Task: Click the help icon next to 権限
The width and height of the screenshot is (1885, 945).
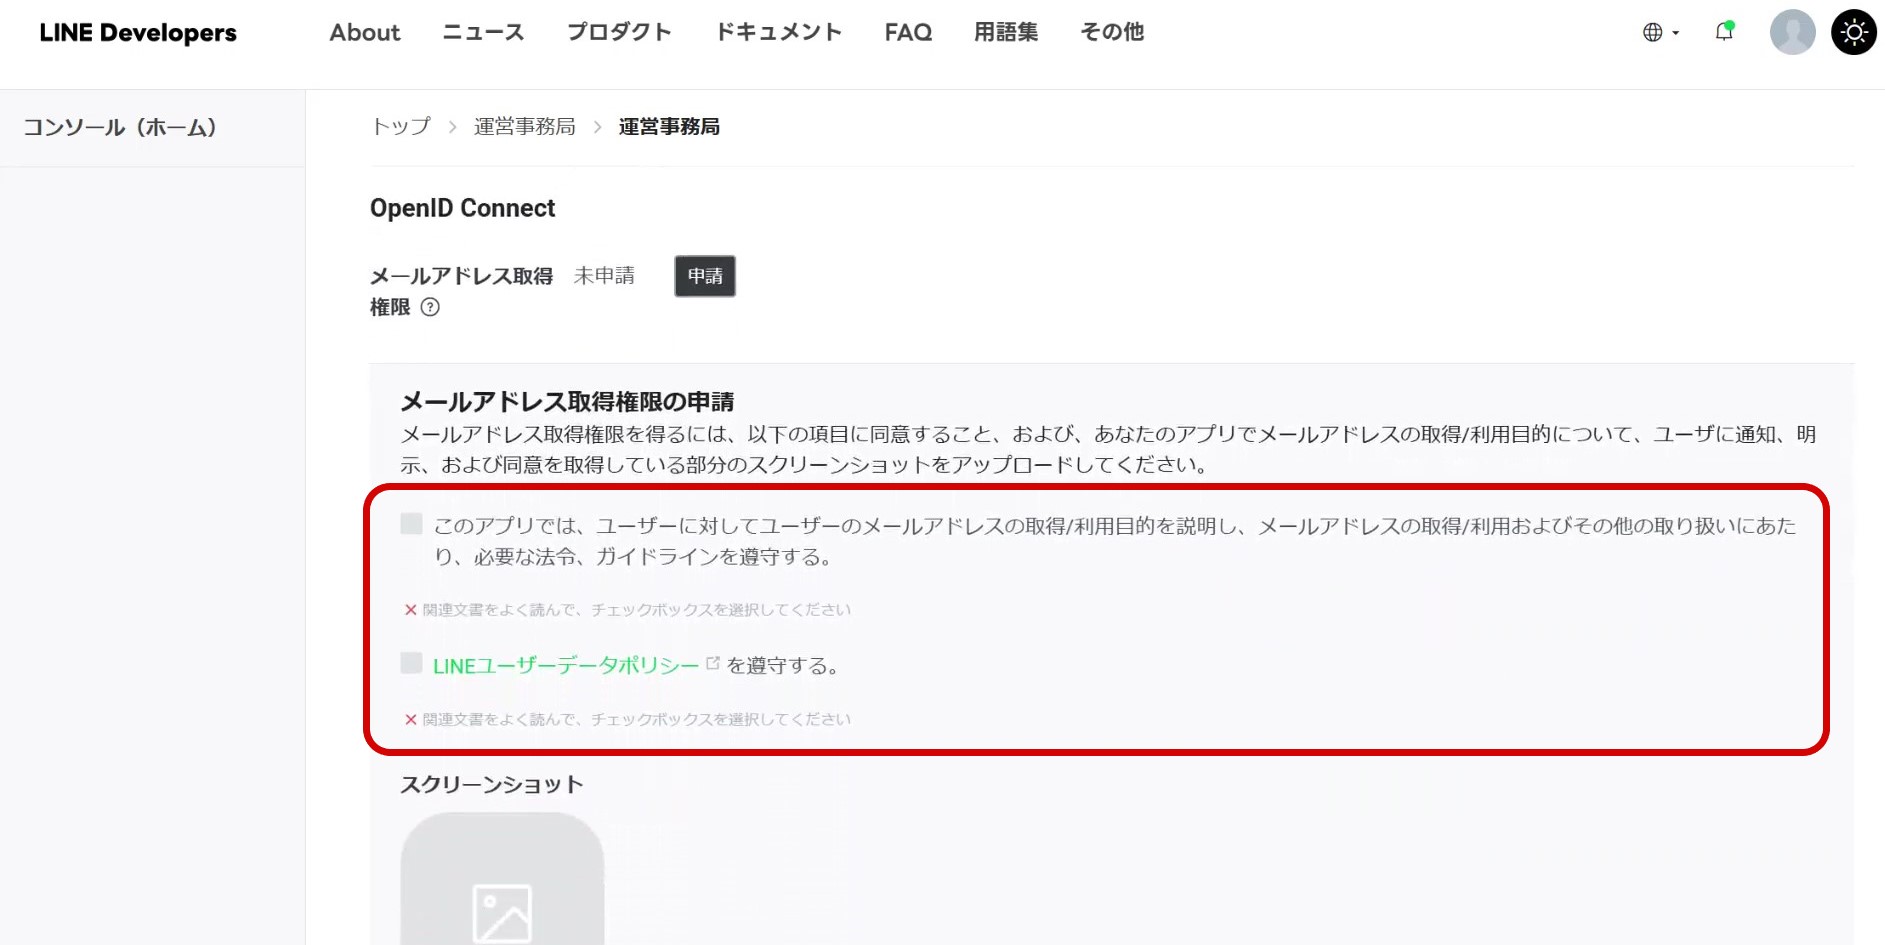Action: point(430,307)
